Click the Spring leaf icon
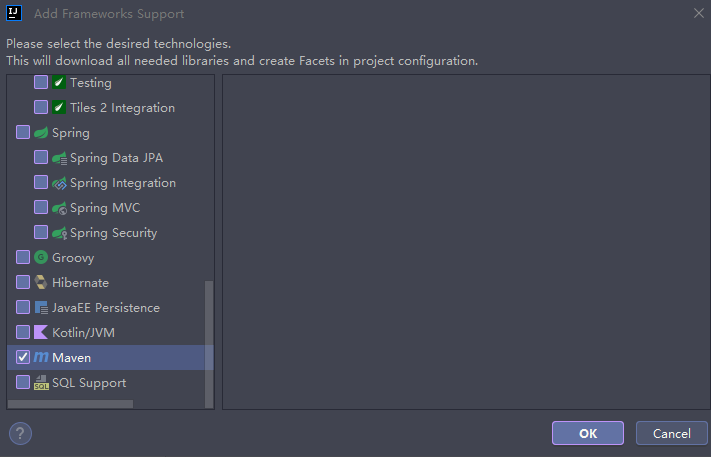 tap(41, 133)
